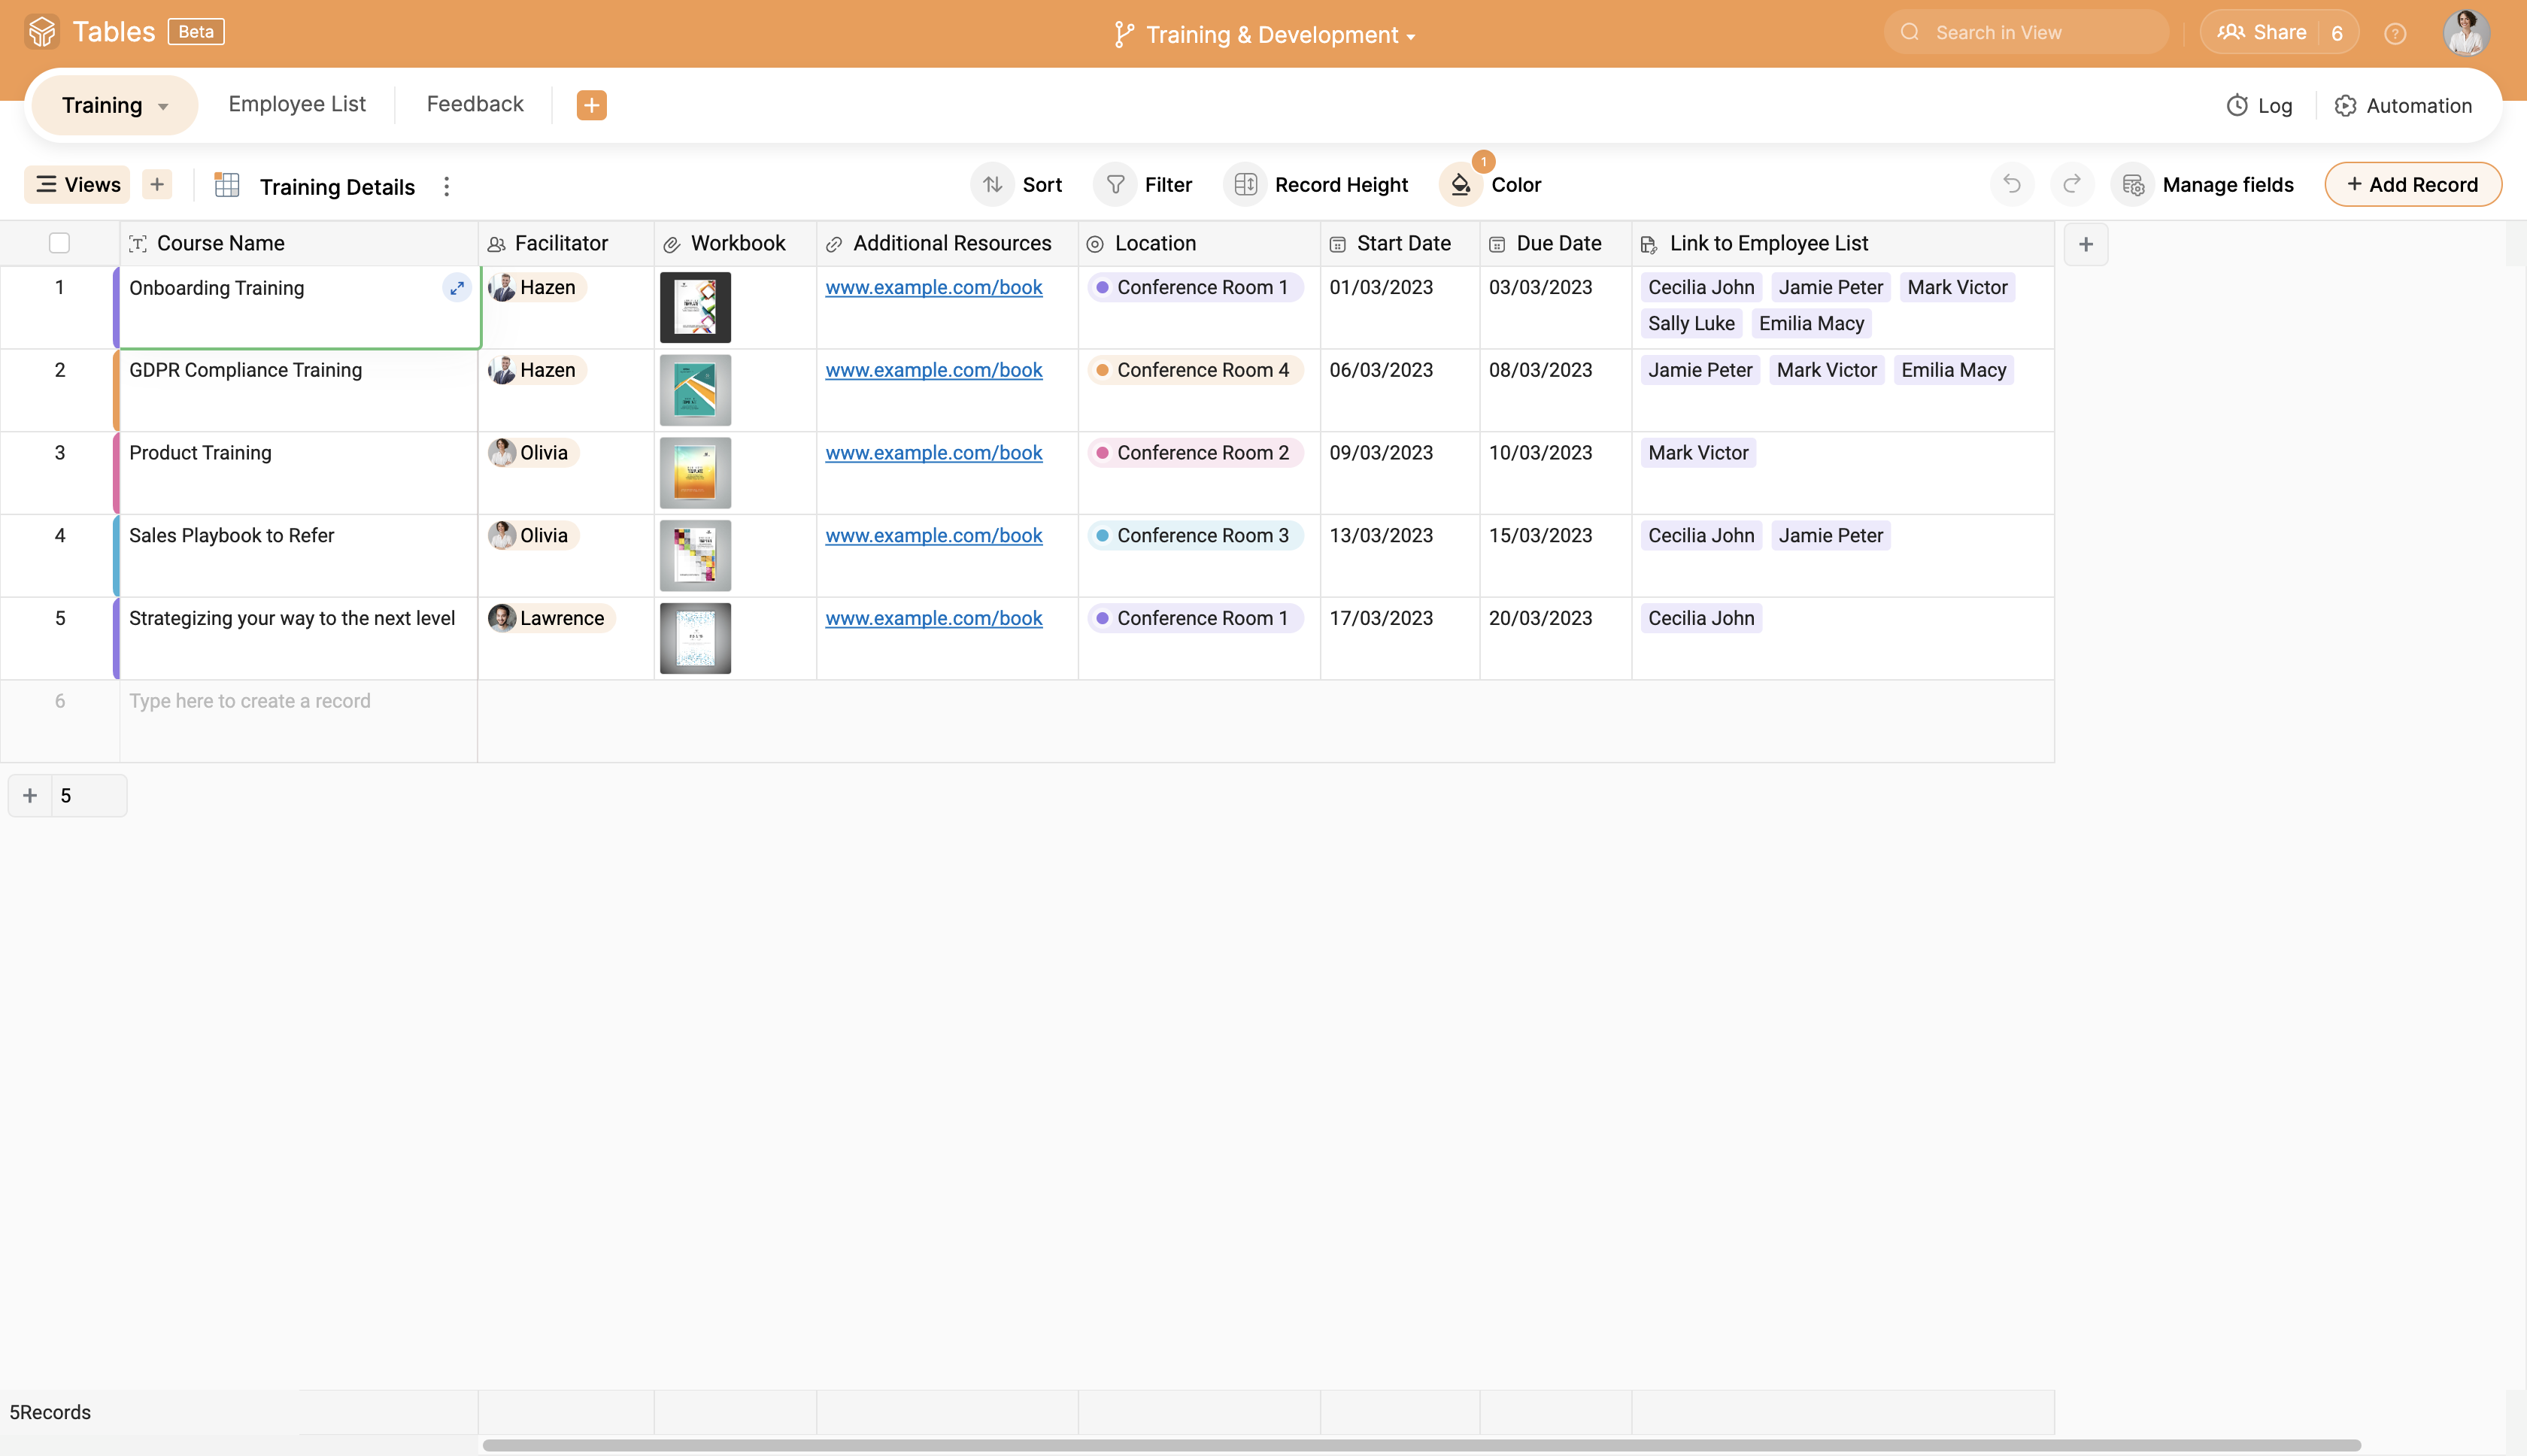Click the redo arrow icon

(2072, 186)
